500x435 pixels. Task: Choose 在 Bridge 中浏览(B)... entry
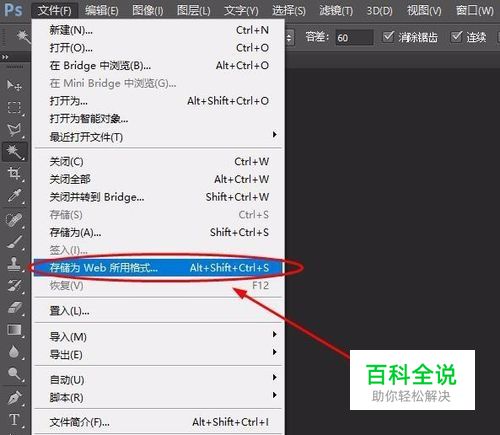[x=158, y=66]
